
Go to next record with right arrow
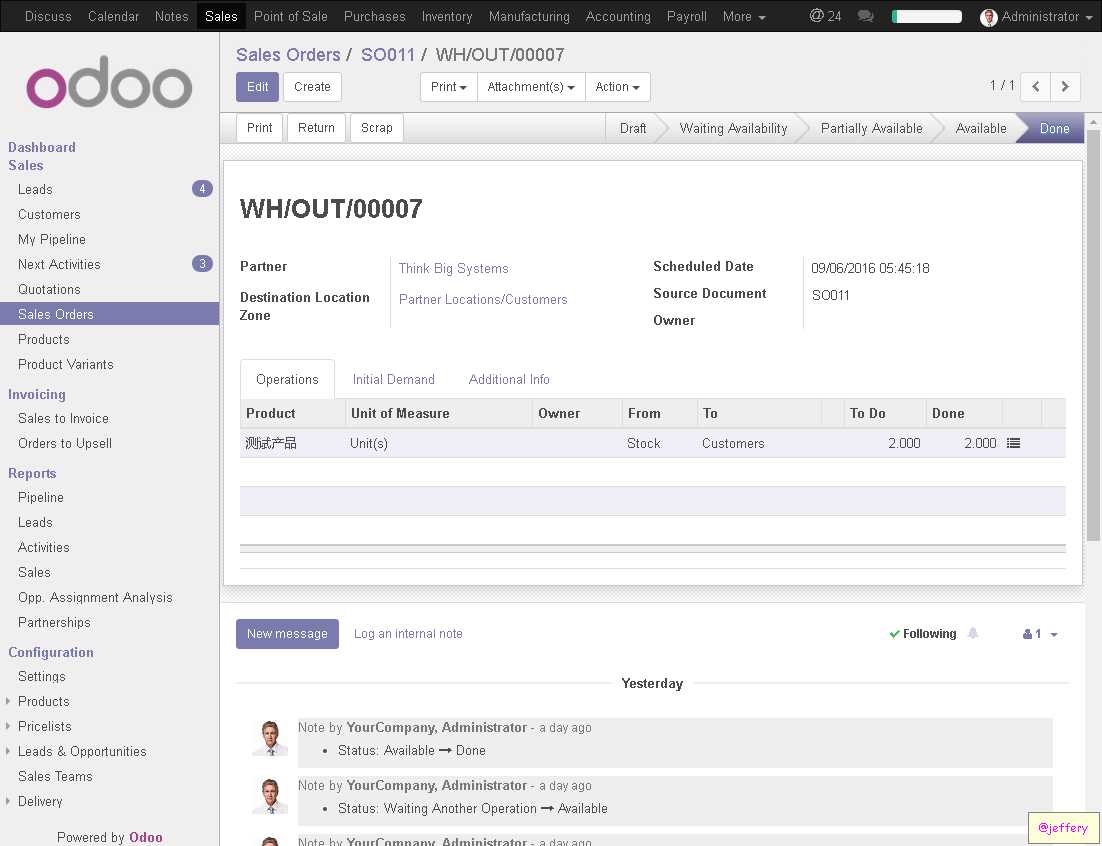pyautogui.click(x=1065, y=86)
